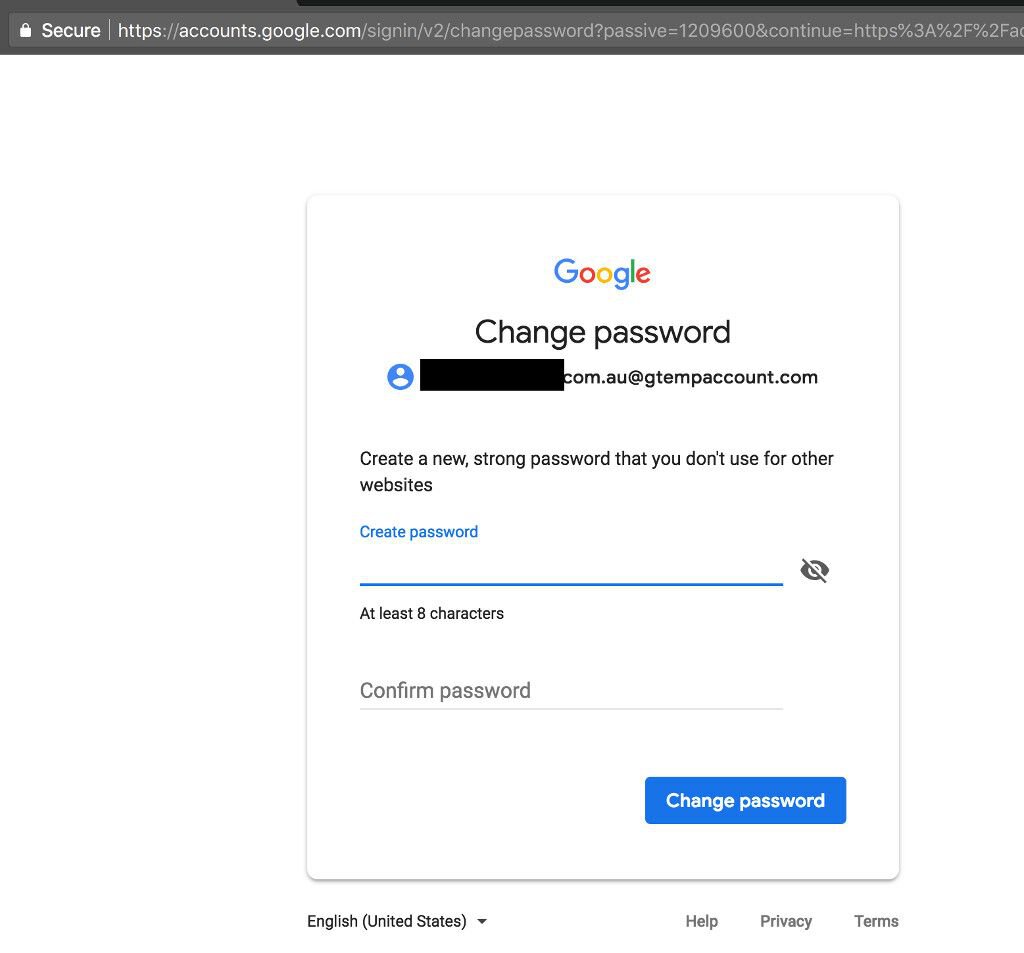1024x953 pixels.
Task: Click the black redacted box beside the avatar
Action: coord(492,375)
